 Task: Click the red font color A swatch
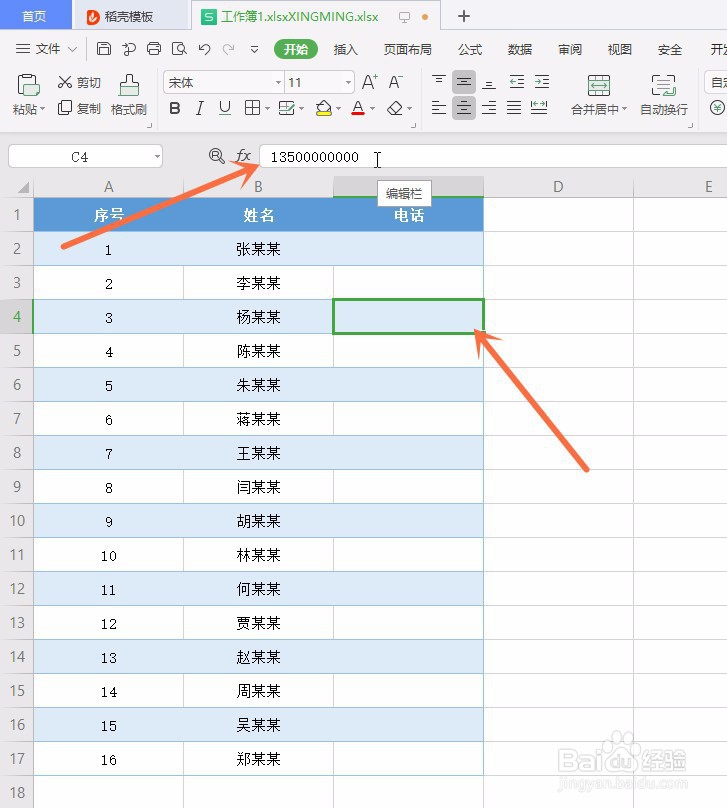point(358,108)
